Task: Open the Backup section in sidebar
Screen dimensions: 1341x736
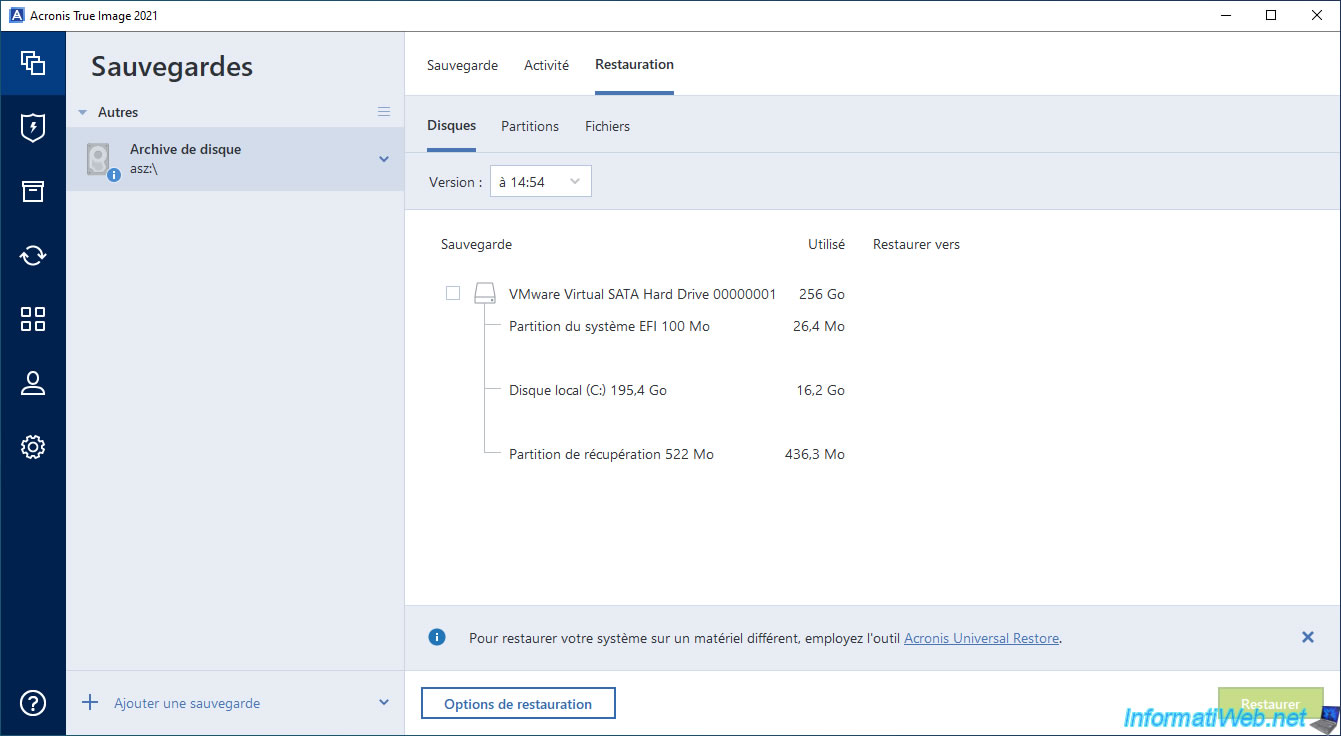Action: 33,63
